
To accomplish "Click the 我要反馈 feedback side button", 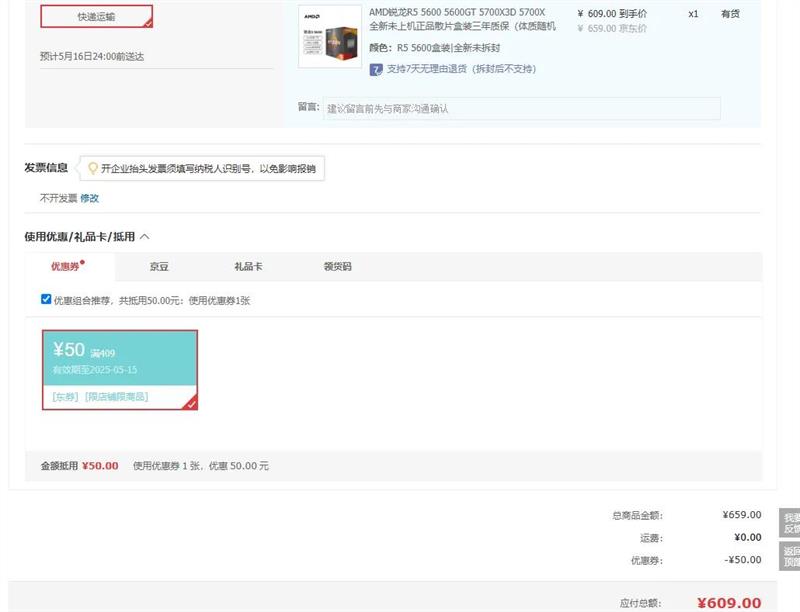I will point(790,523).
